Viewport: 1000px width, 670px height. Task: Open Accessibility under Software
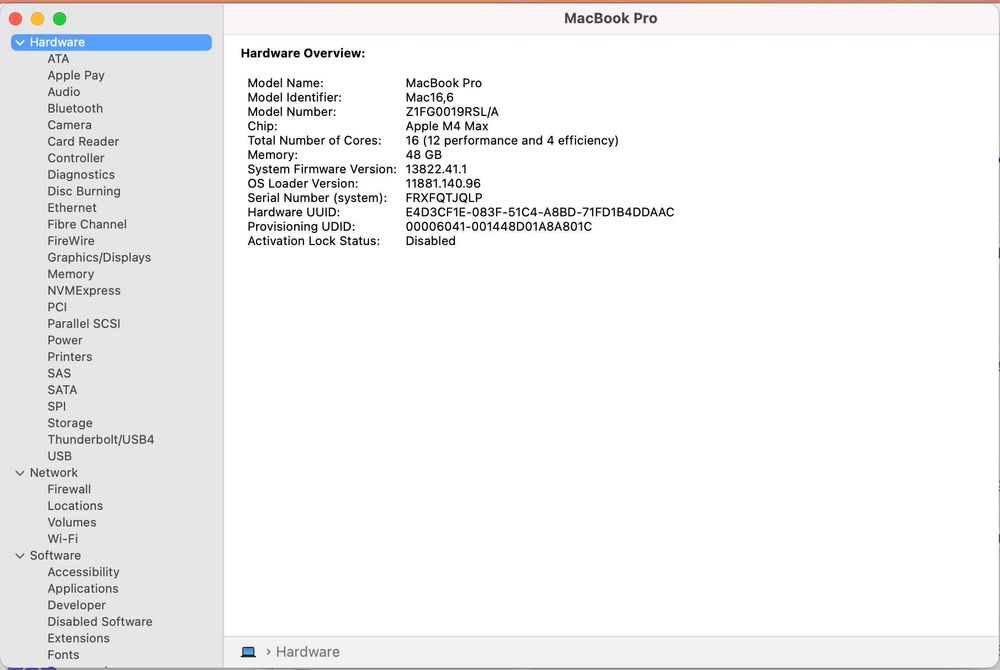(x=84, y=572)
